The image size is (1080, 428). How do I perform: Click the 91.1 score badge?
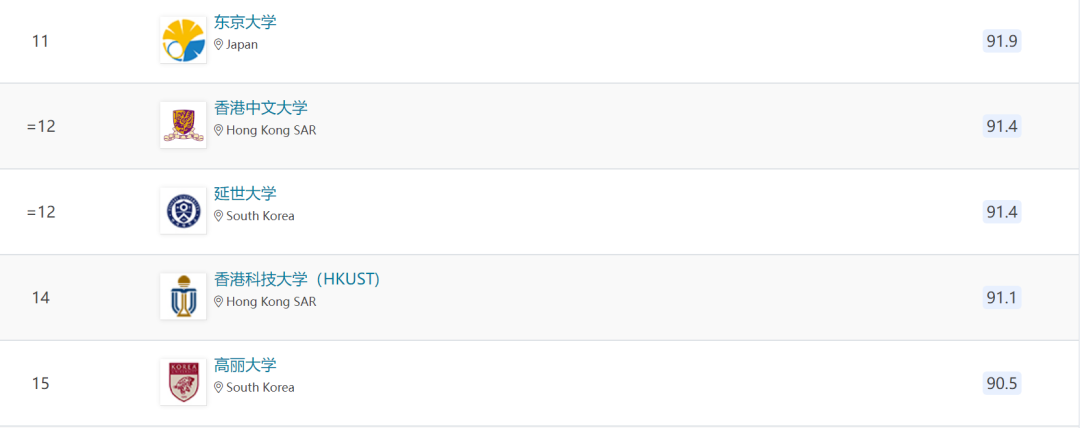click(1001, 297)
